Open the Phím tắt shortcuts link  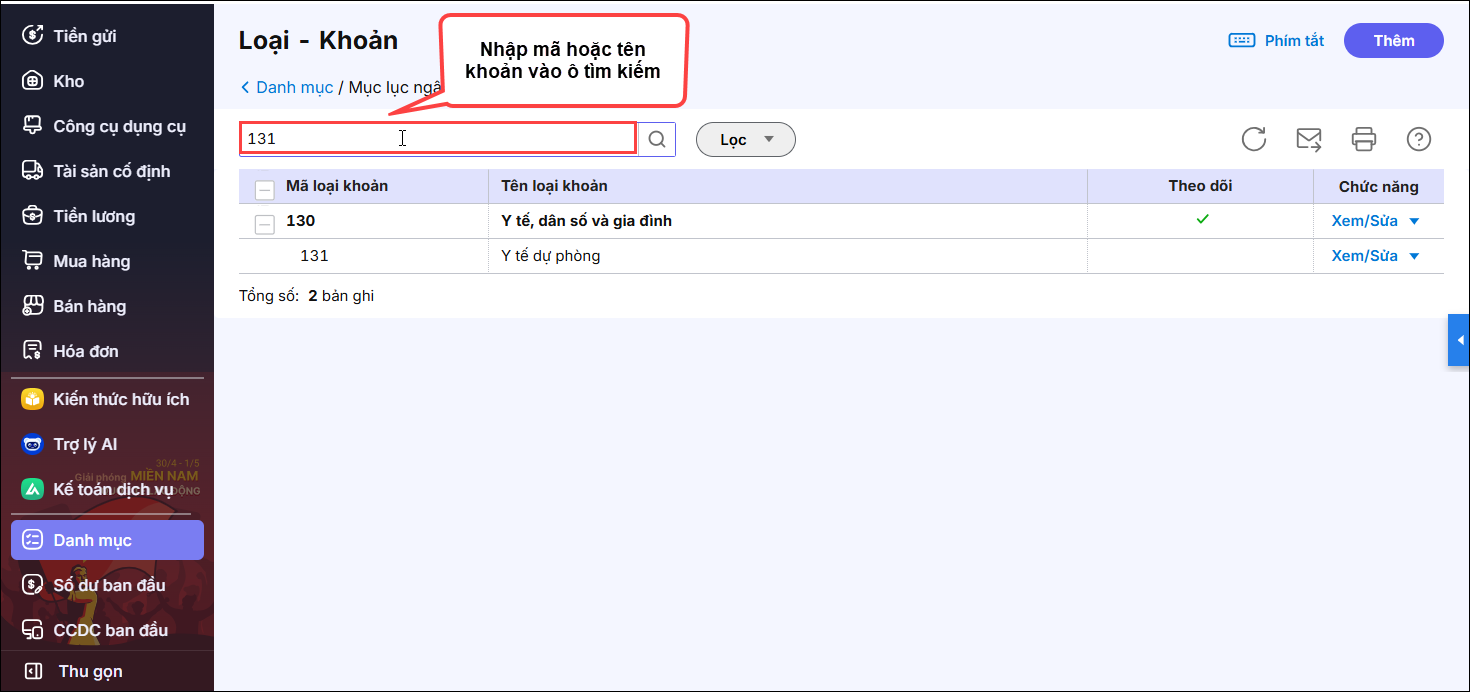tap(1294, 41)
